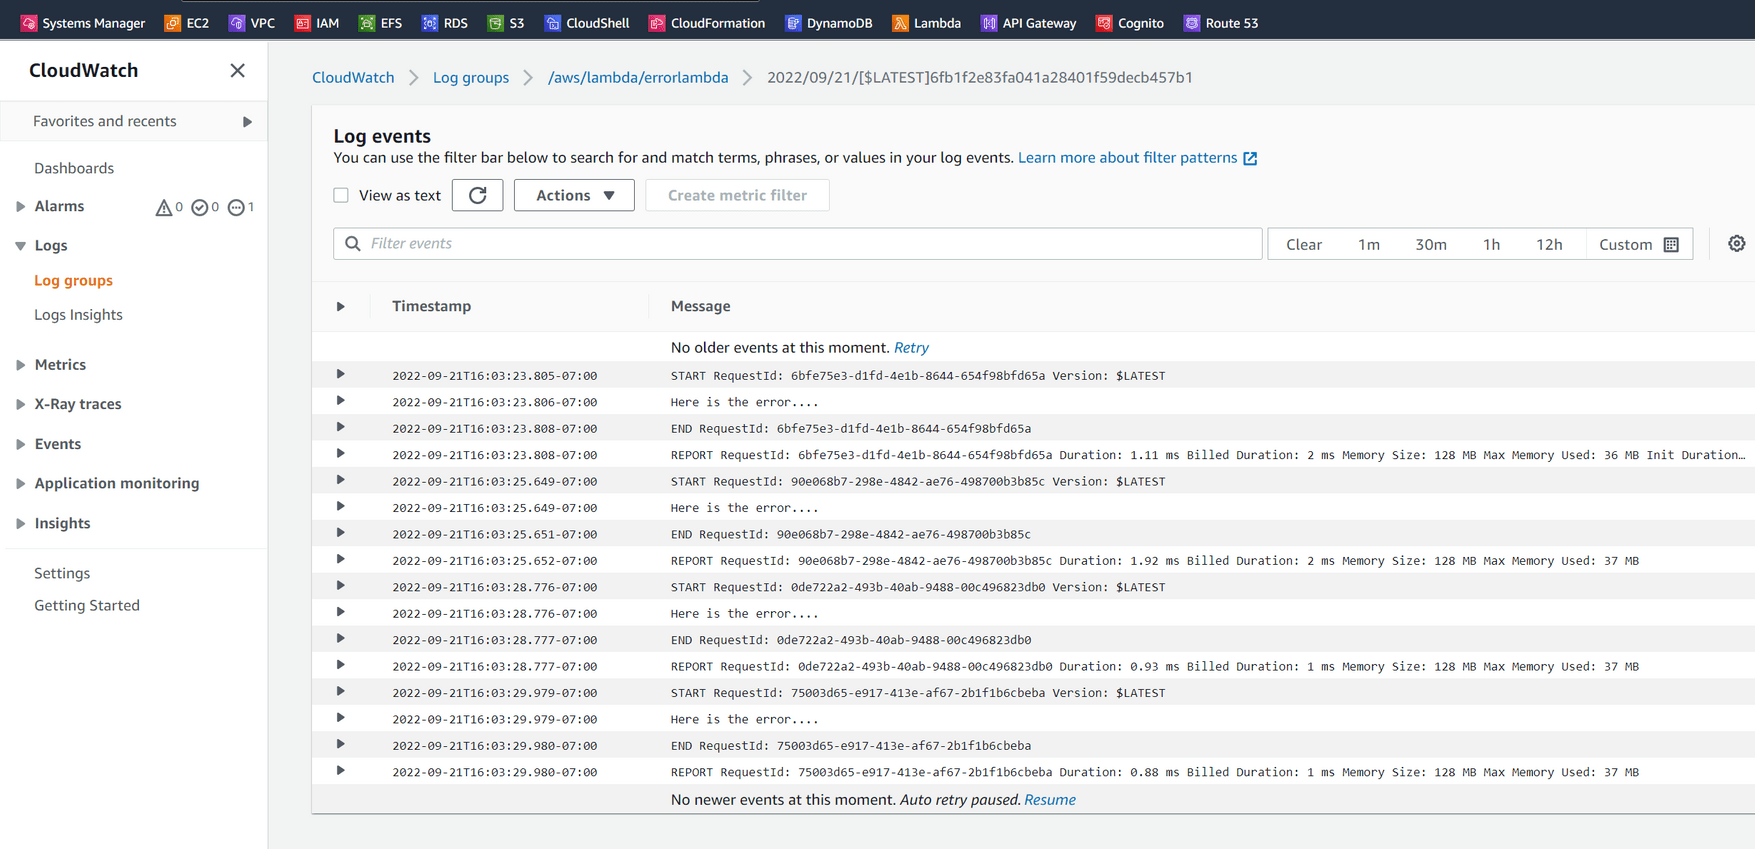Image resolution: width=1755 pixels, height=849 pixels.
Task: Open VPC service shortcut
Action: [252, 23]
